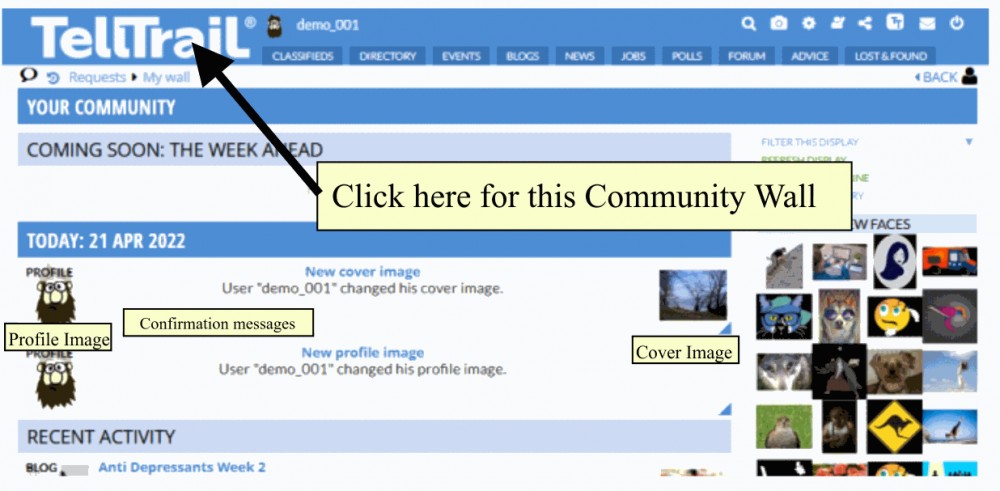Click the cover image tree thumbnail

pos(693,295)
